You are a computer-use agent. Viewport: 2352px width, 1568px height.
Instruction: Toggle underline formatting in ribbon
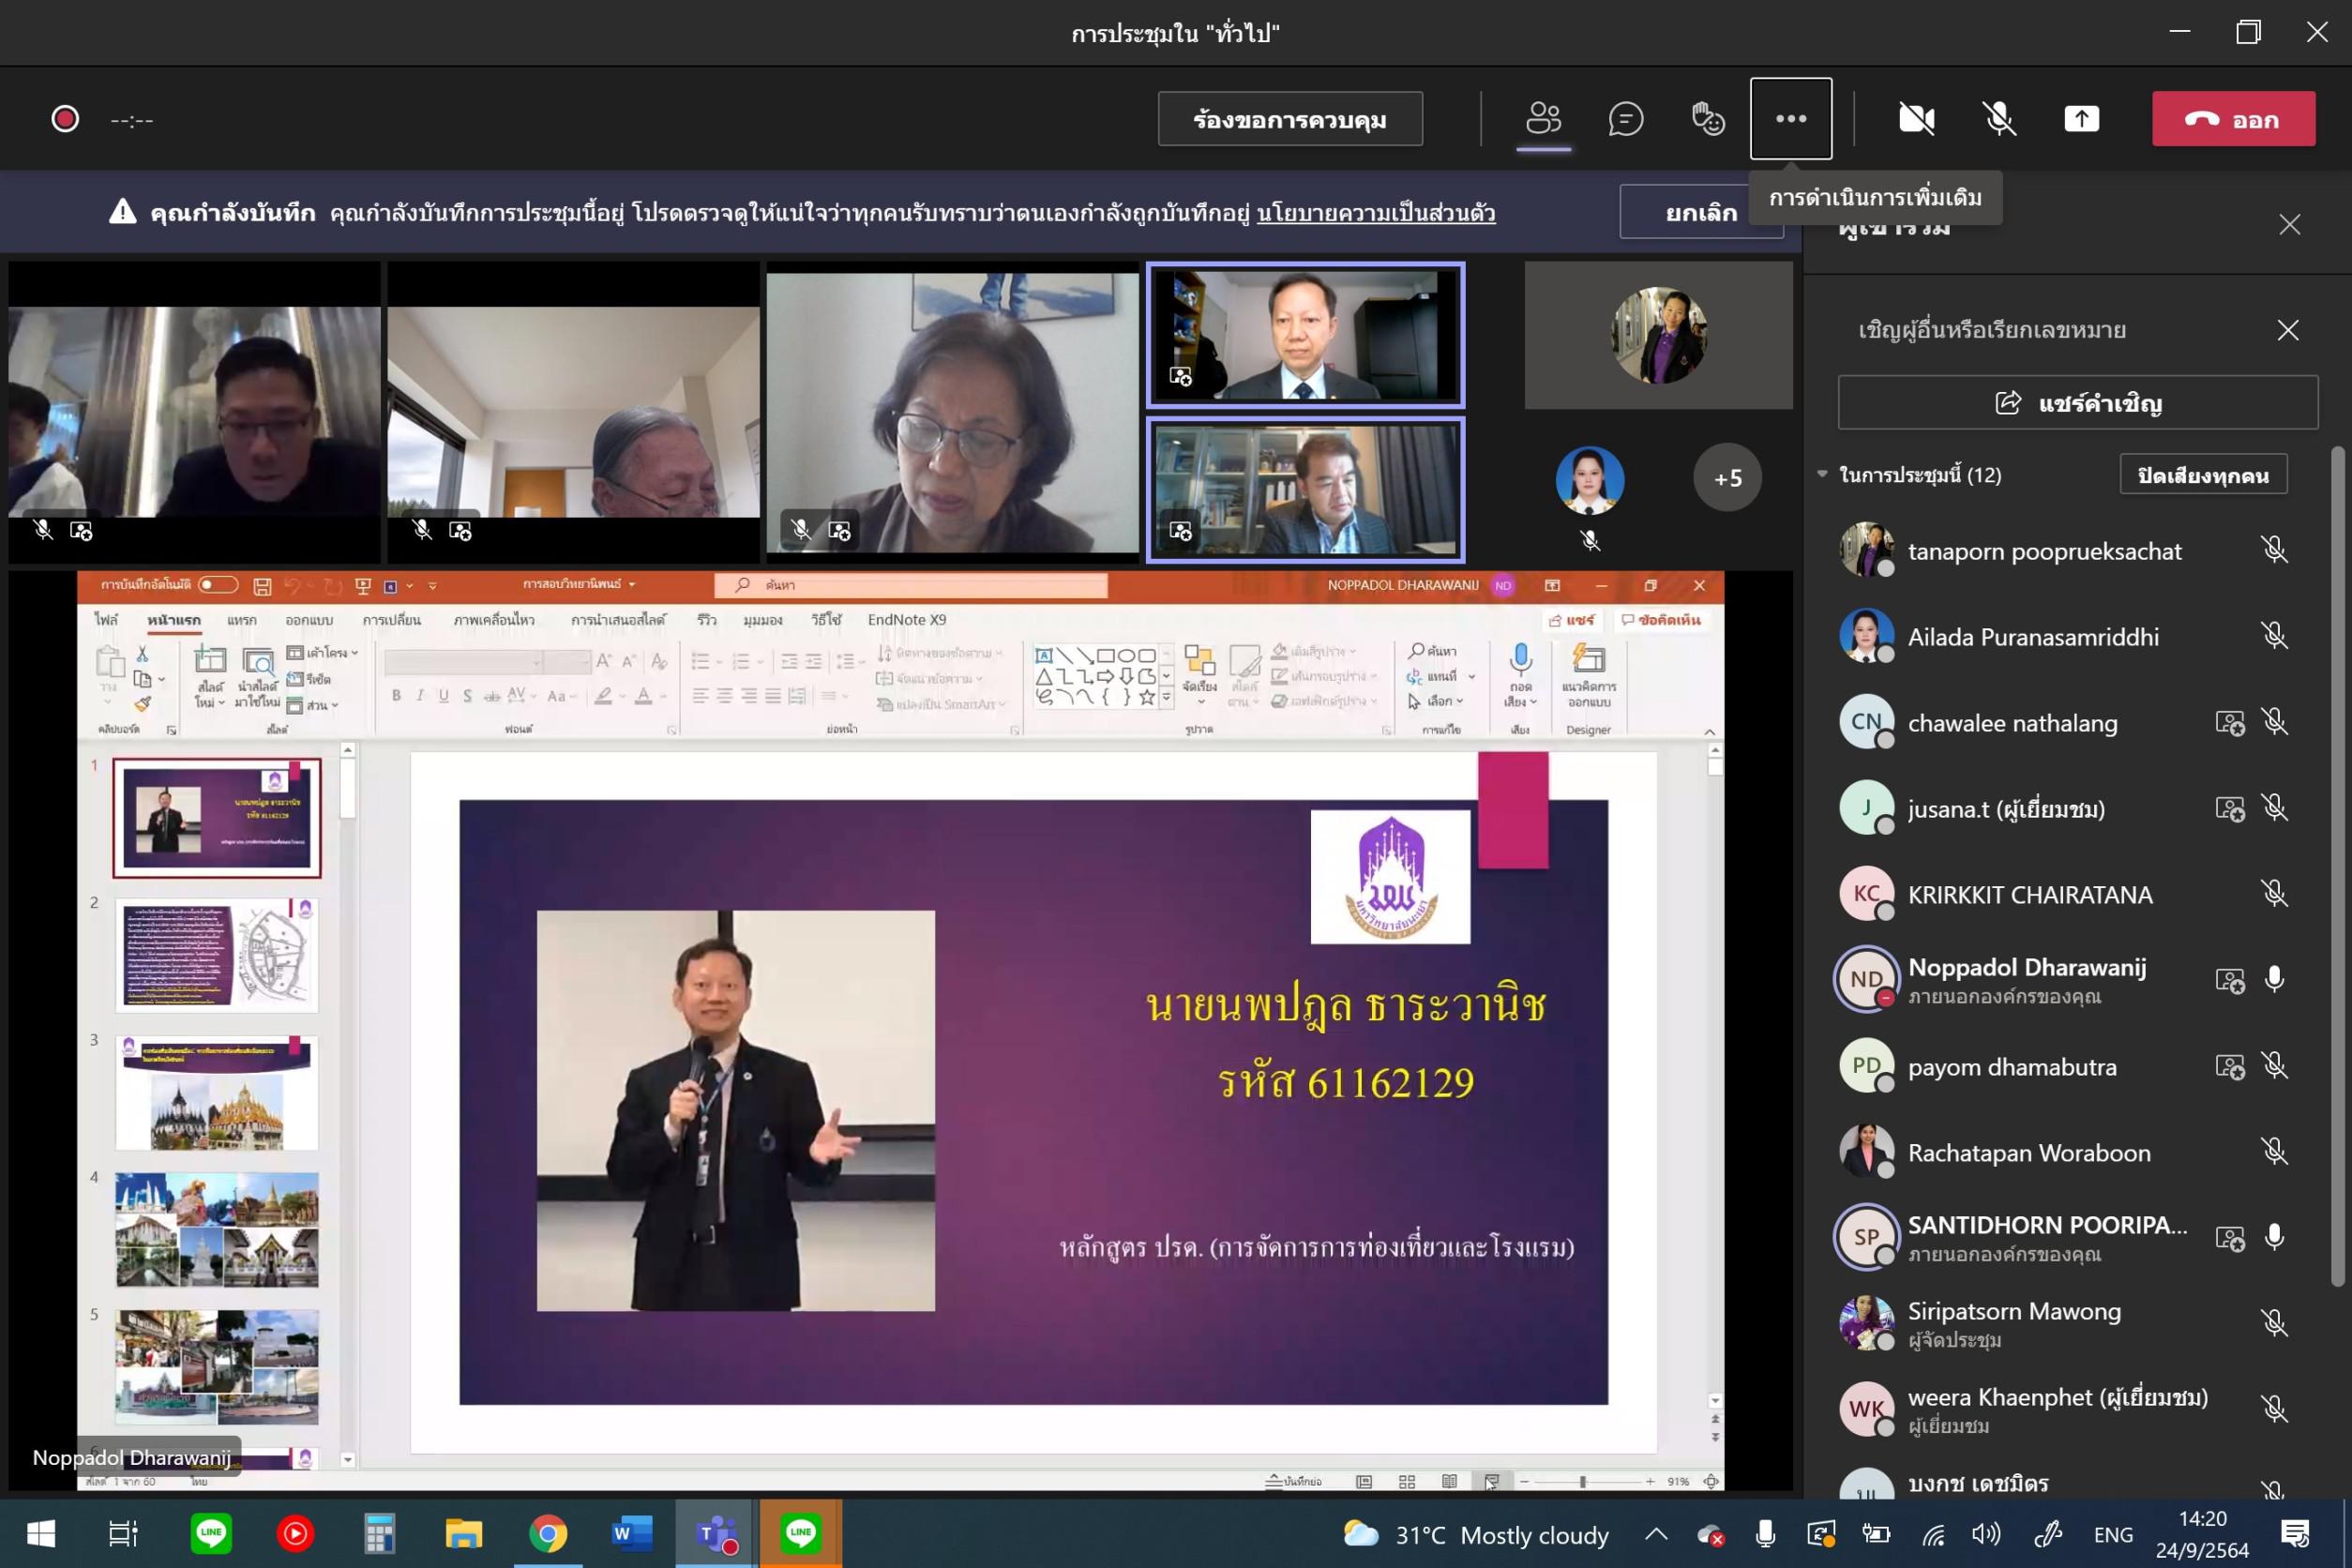[x=444, y=696]
